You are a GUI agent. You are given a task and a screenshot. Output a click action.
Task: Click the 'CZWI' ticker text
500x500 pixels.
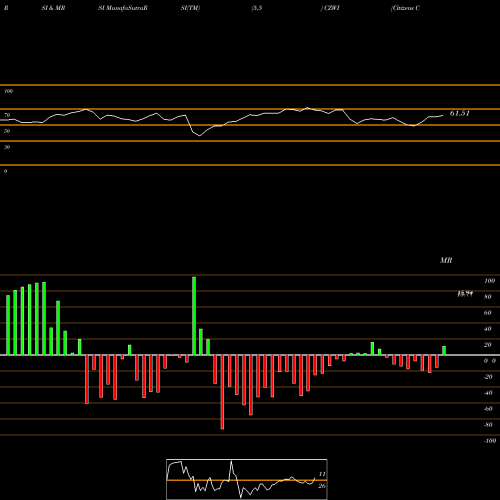coord(331,8)
